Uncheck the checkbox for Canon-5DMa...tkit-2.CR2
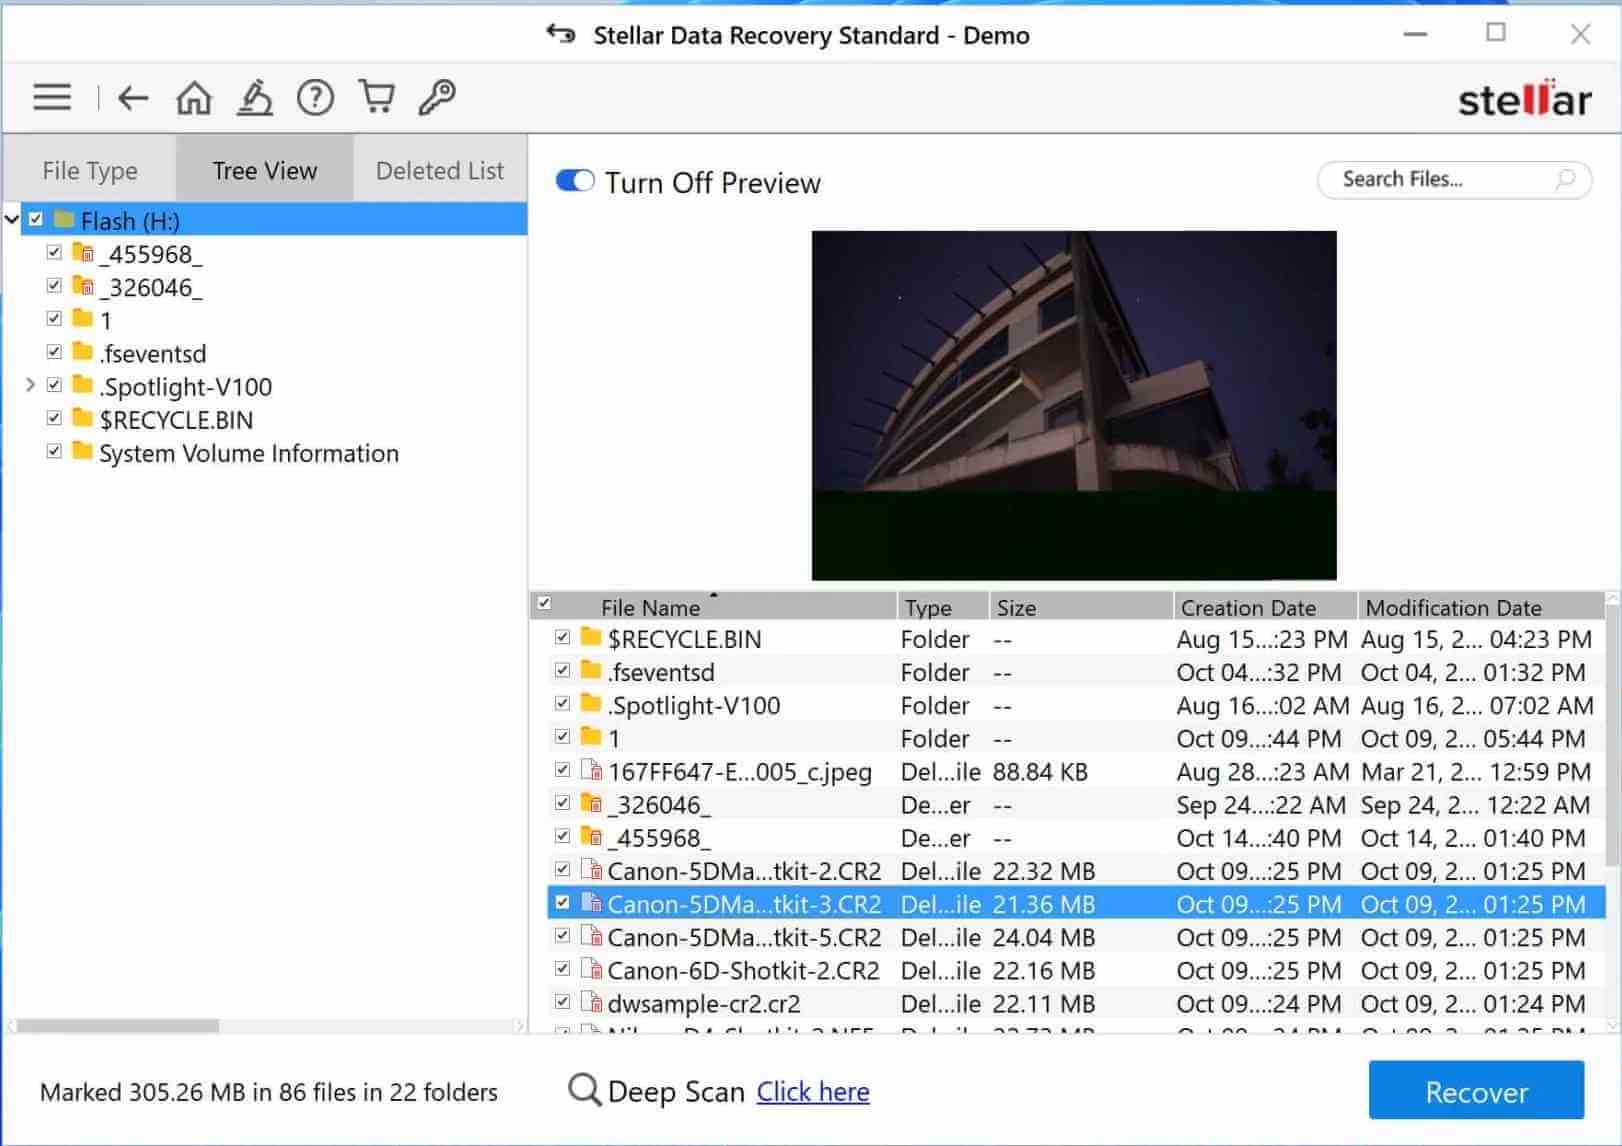Viewport: 1622px width, 1146px height. pyautogui.click(x=562, y=869)
